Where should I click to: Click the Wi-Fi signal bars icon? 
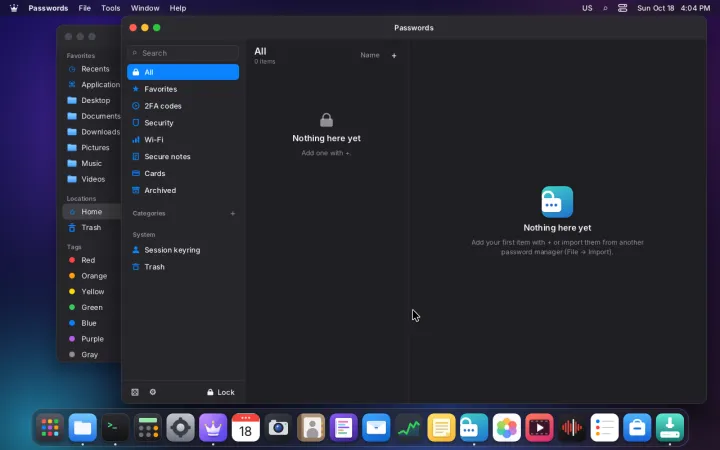point(135,140)
